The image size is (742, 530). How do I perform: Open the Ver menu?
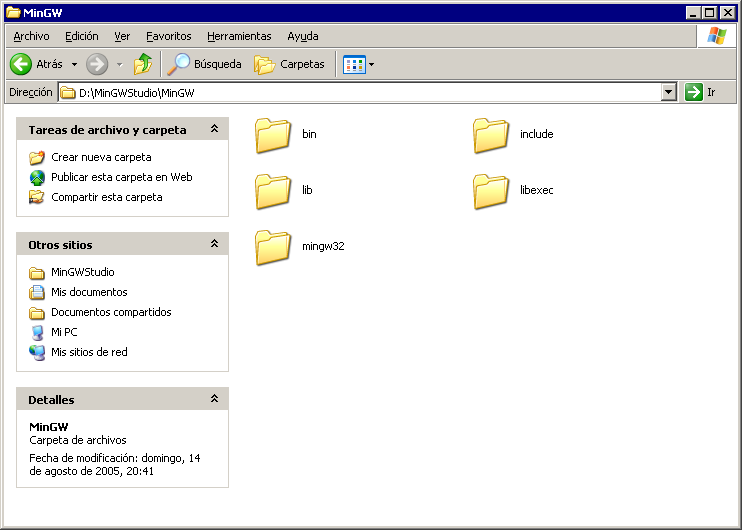(x=122, y=36)
